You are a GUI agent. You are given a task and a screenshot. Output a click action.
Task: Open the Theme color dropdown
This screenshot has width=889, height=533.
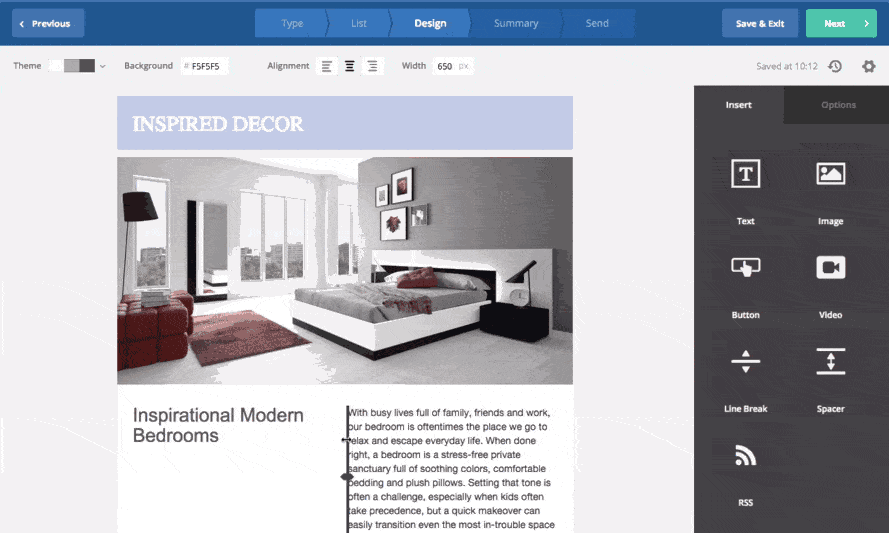click(x=80, y=66)
